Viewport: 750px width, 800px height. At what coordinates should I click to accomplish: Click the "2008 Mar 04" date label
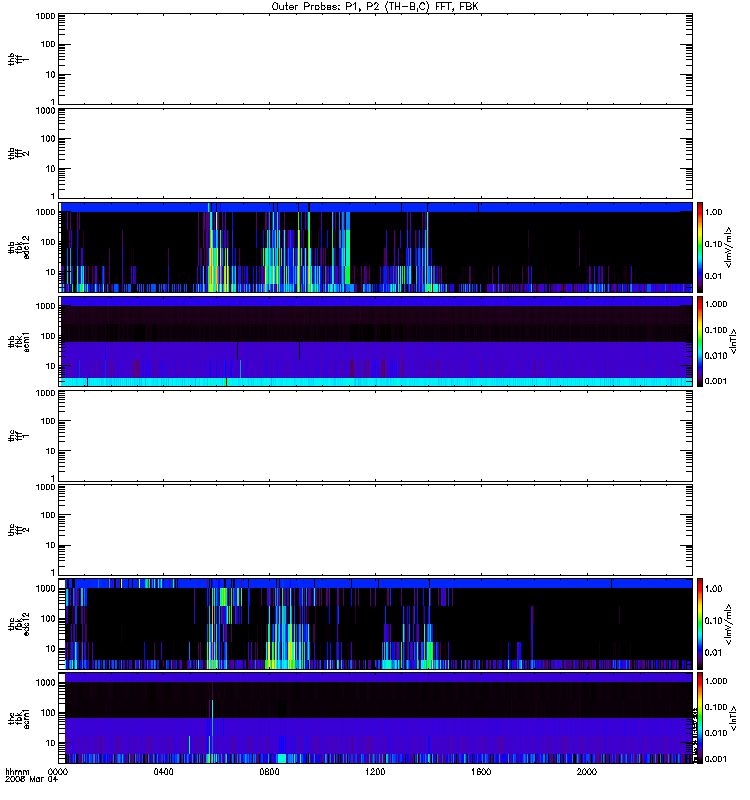[31, 780]
